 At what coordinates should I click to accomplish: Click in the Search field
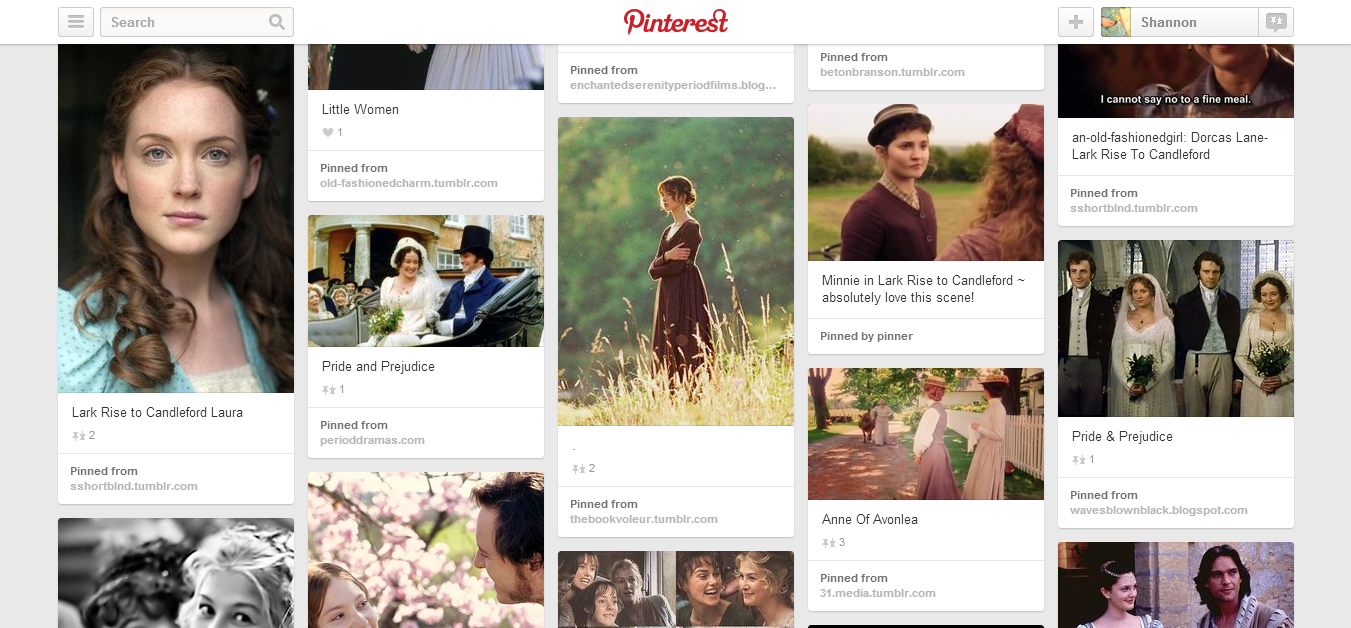tap(186, 22)
